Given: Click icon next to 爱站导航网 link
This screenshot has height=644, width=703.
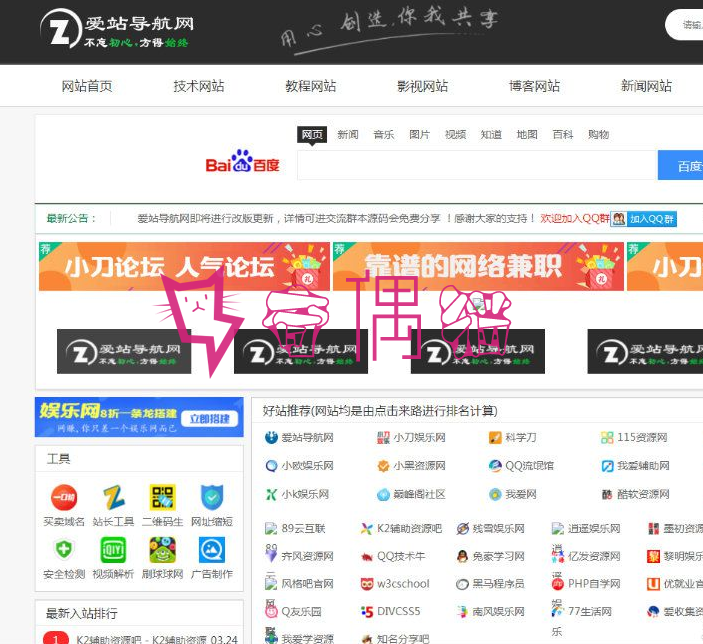Looking at the screenshot, I should tap(271, 437).
